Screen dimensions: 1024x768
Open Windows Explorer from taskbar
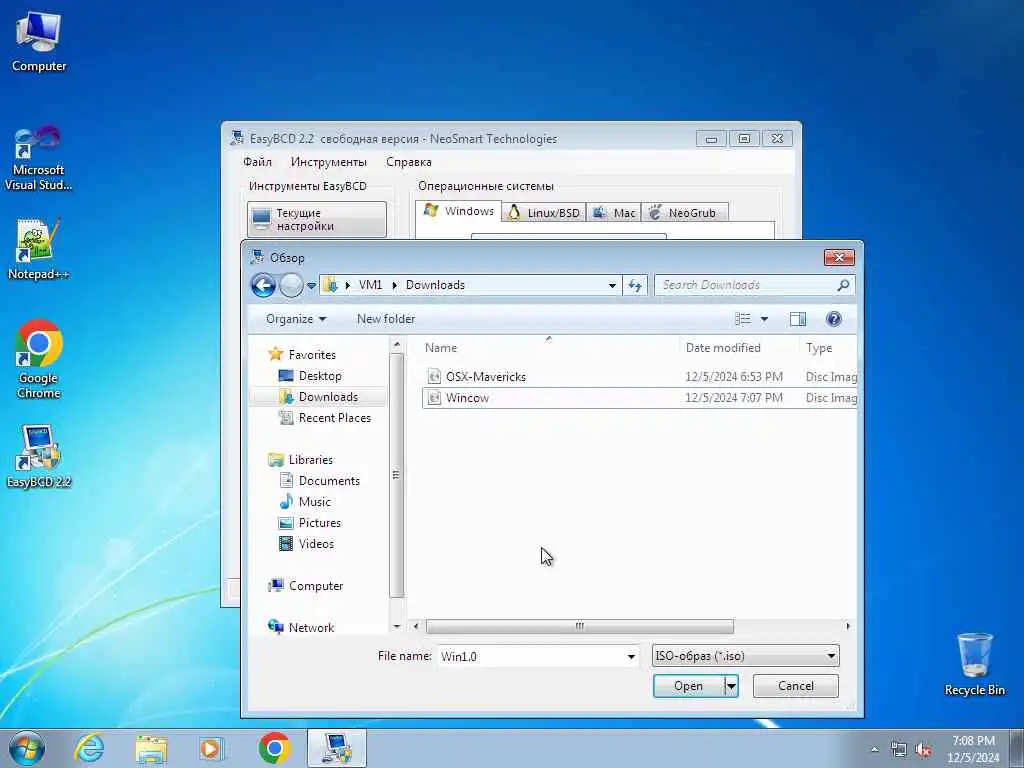pyautogui.click(x=152, y=748)
